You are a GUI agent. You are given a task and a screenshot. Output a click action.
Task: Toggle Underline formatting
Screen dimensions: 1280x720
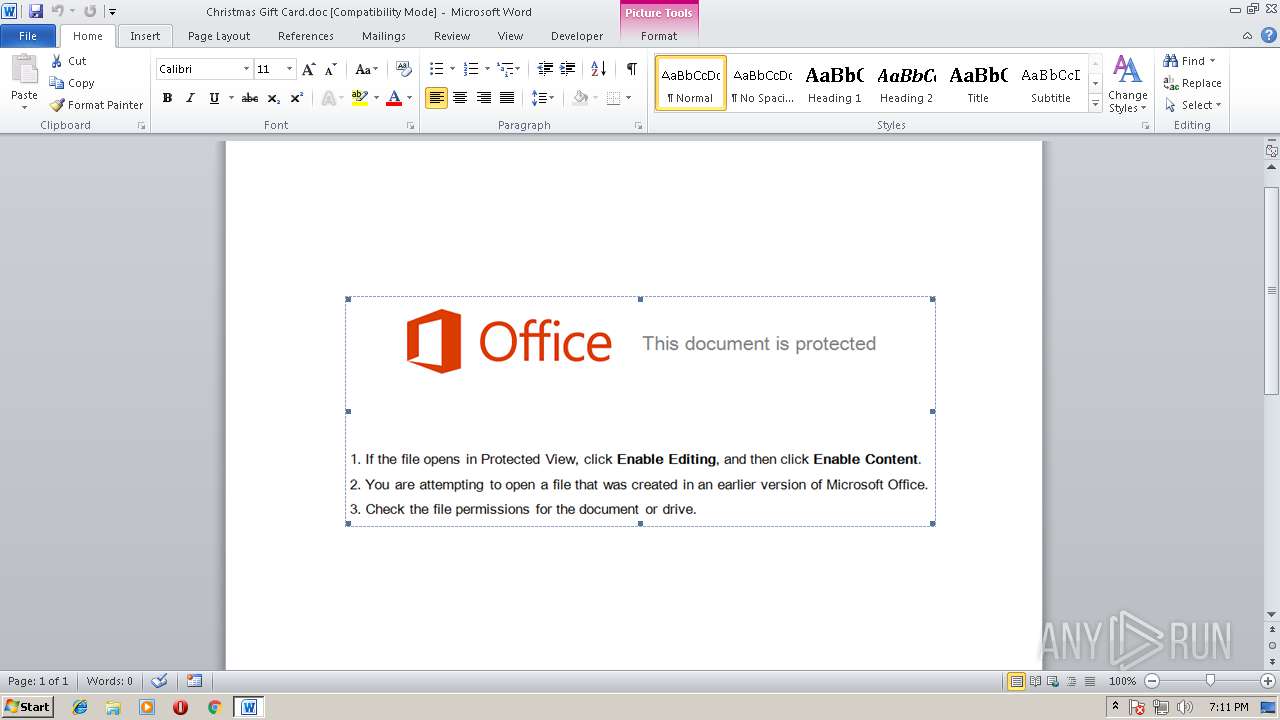214,98
